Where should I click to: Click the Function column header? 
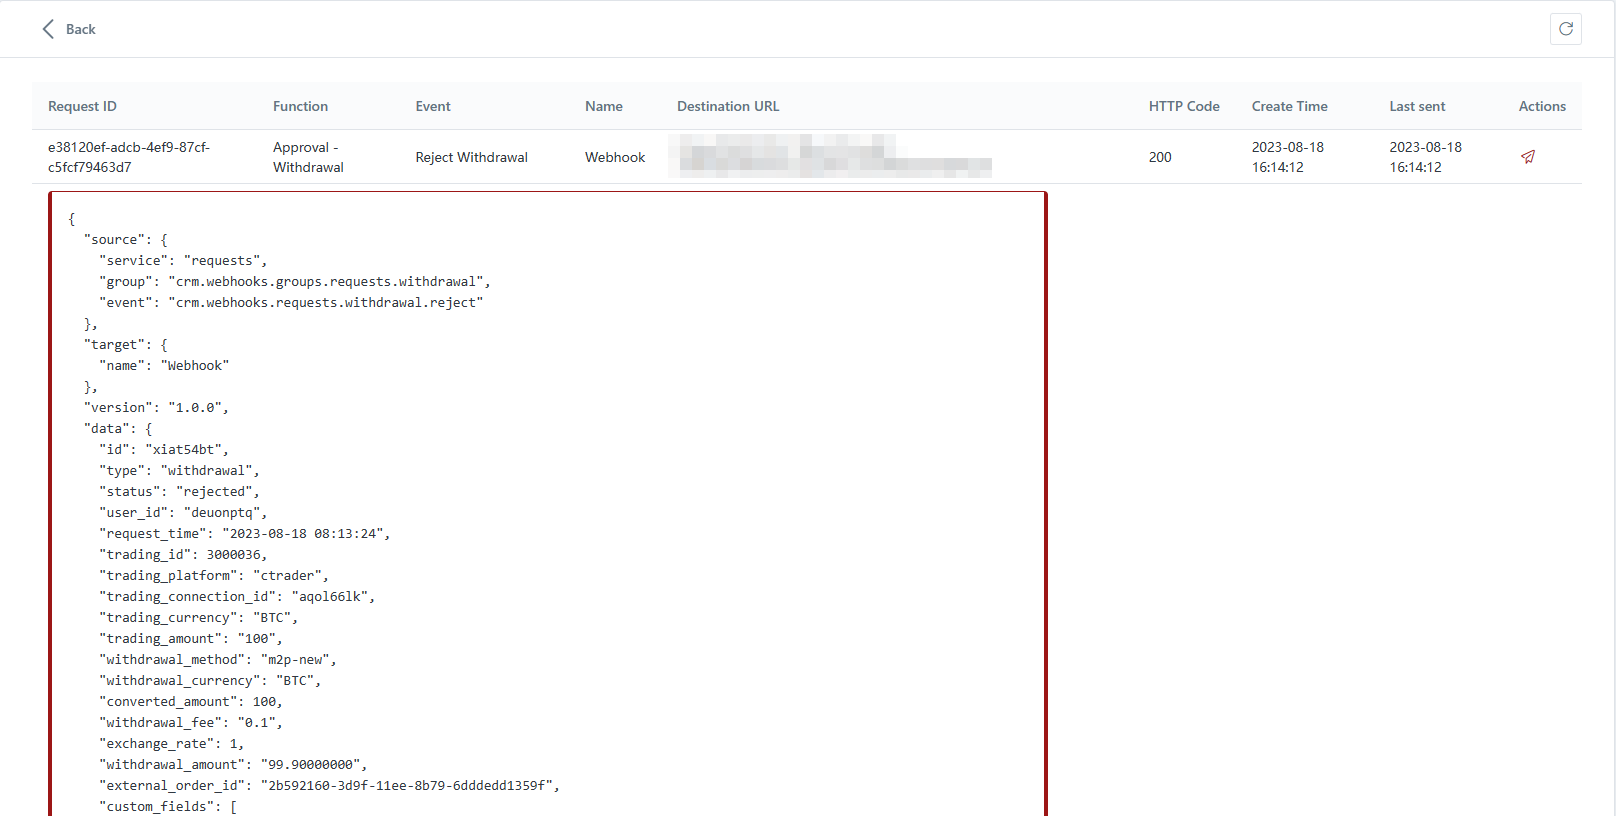[x=300, y=106]
